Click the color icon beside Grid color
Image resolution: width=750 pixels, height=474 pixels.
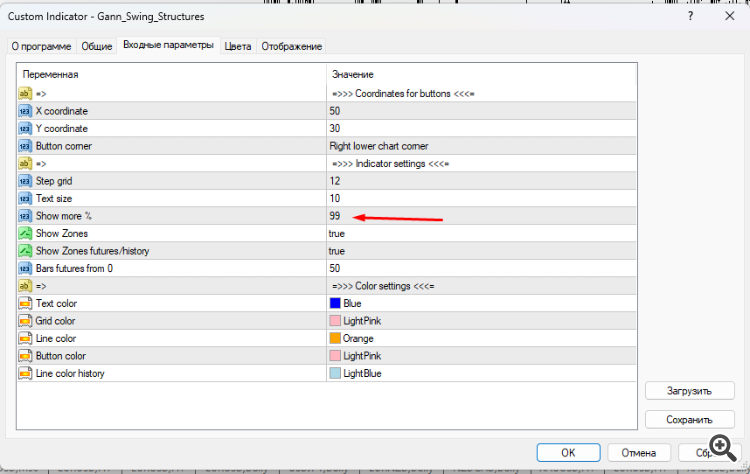[25, 321]
